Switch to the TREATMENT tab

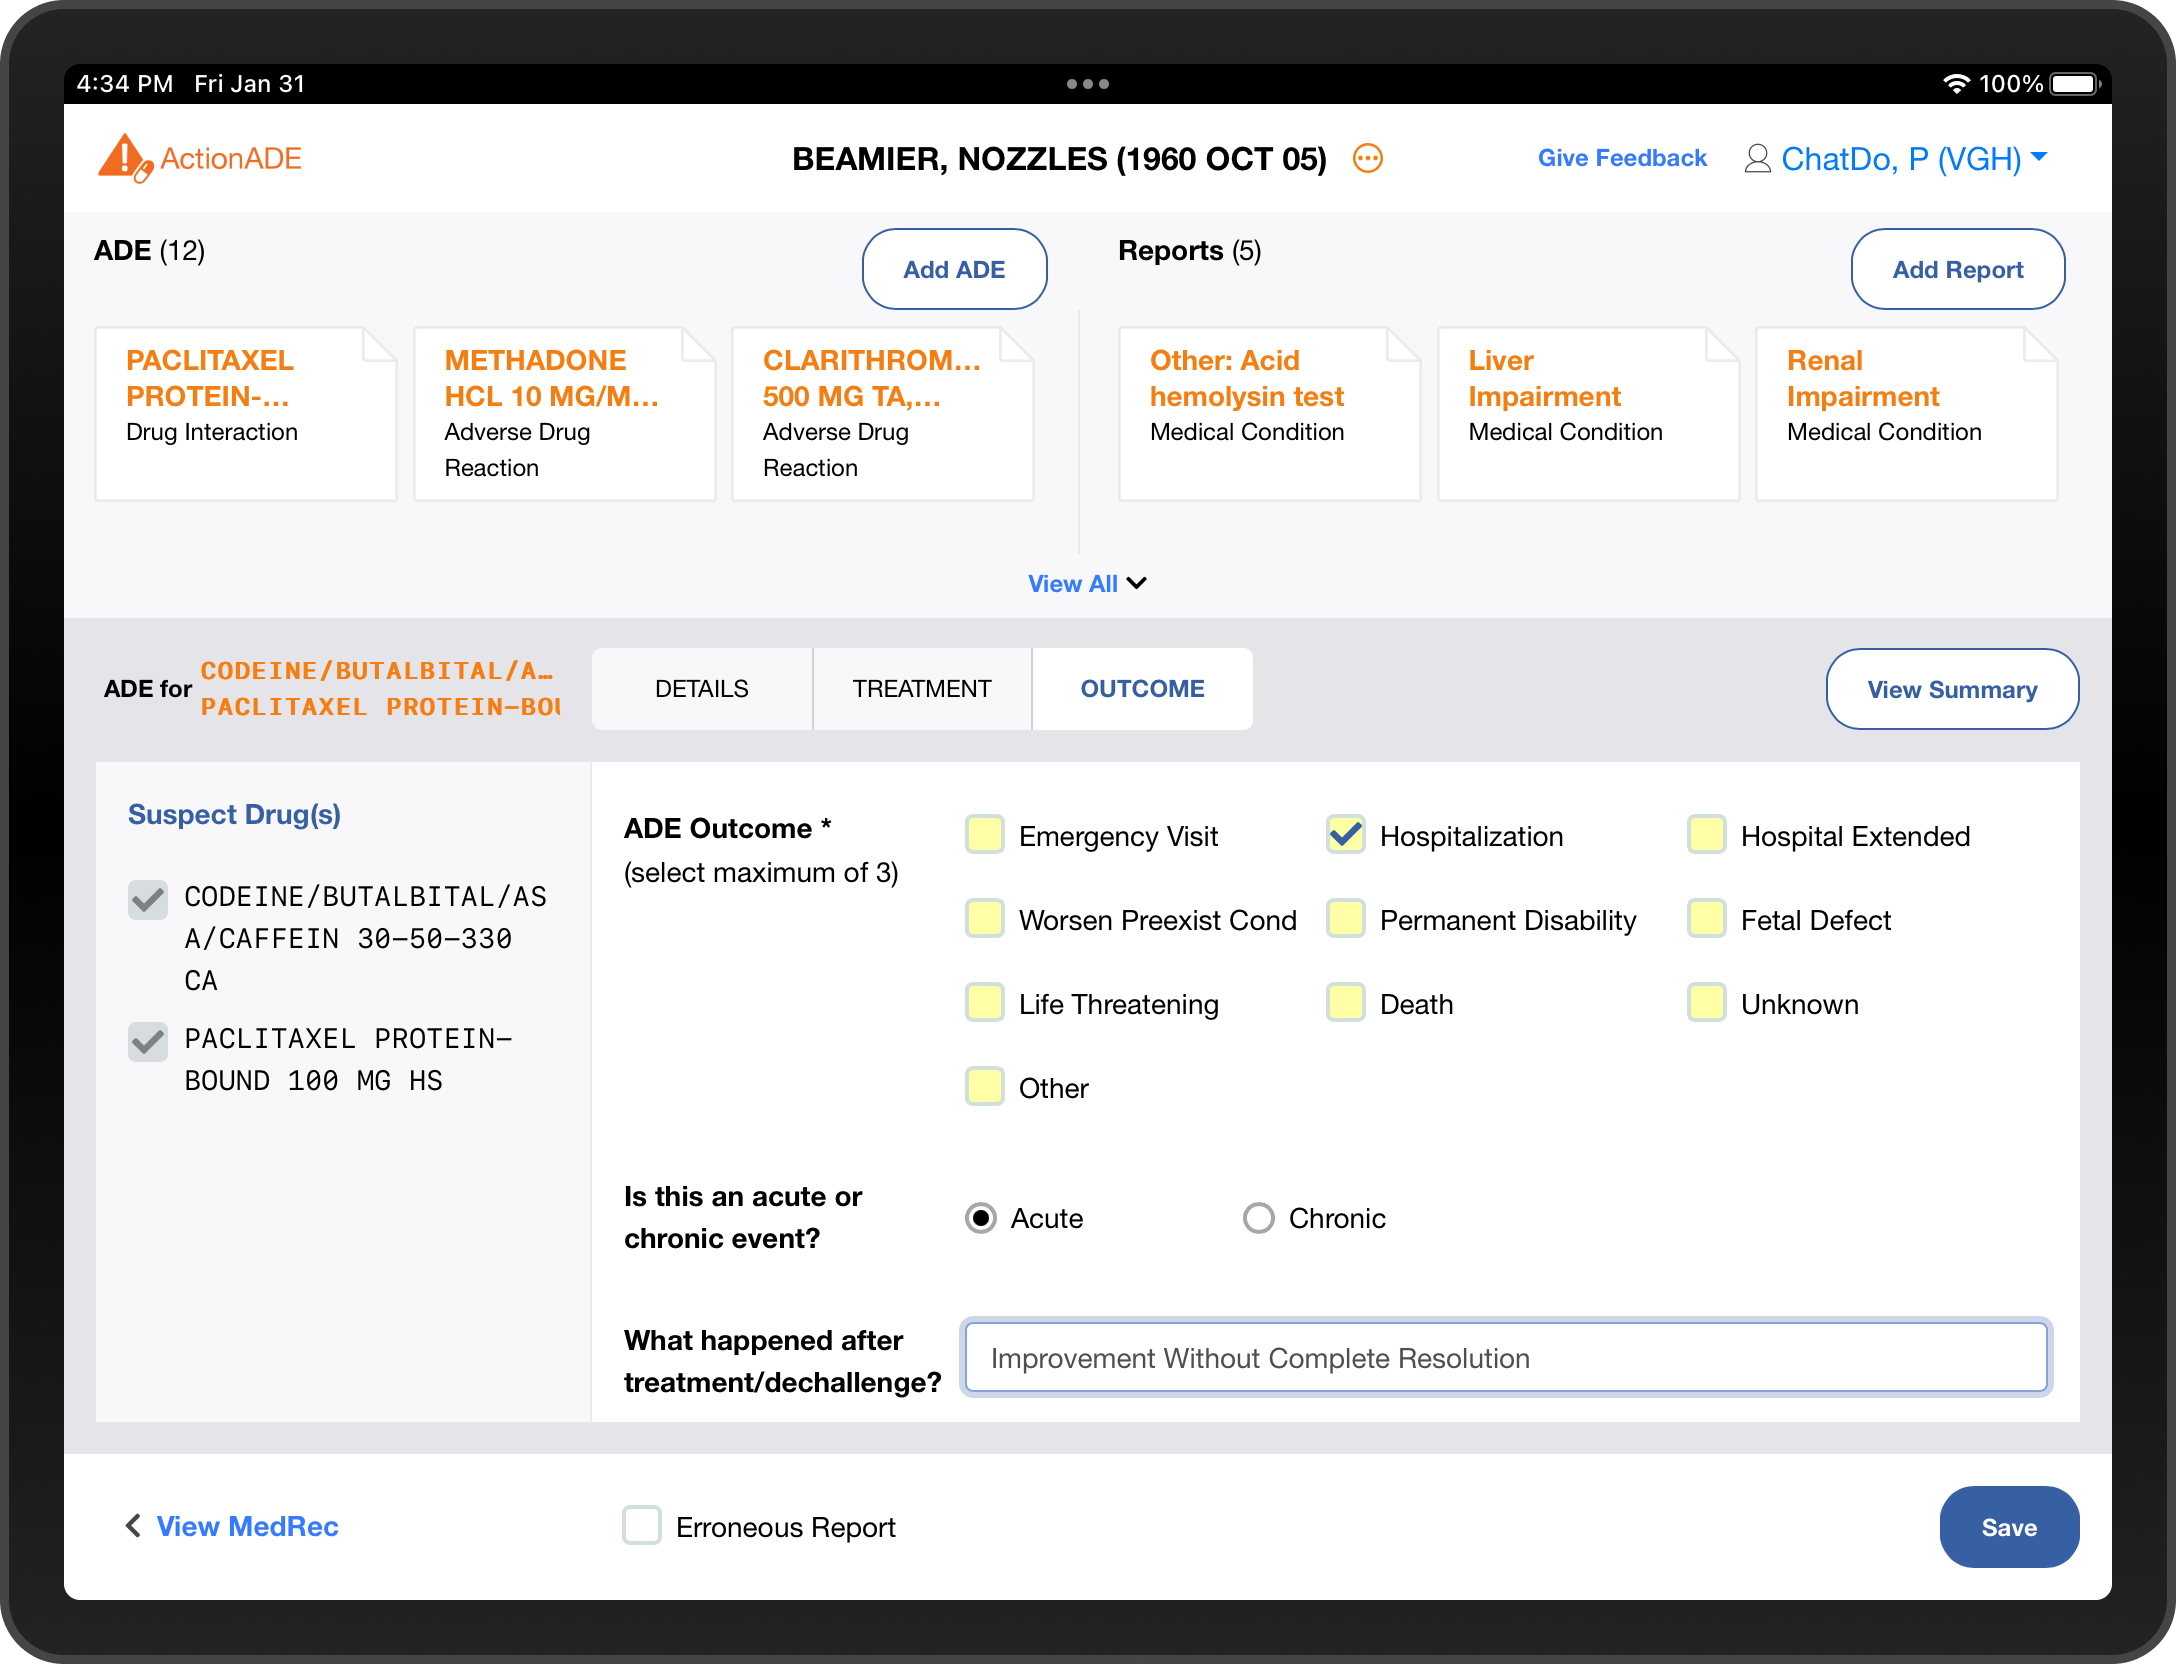922,689
